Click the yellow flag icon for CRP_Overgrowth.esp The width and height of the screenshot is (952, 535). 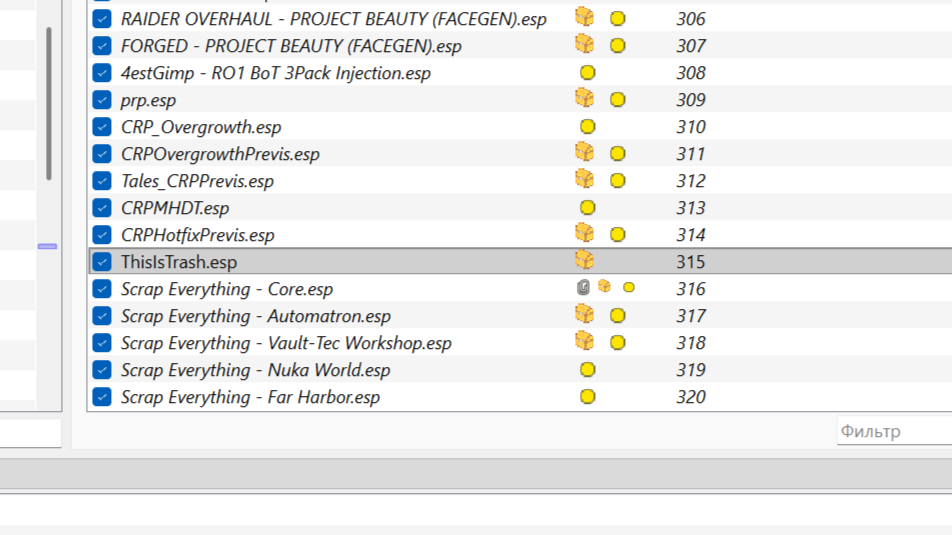coord(588,127)
